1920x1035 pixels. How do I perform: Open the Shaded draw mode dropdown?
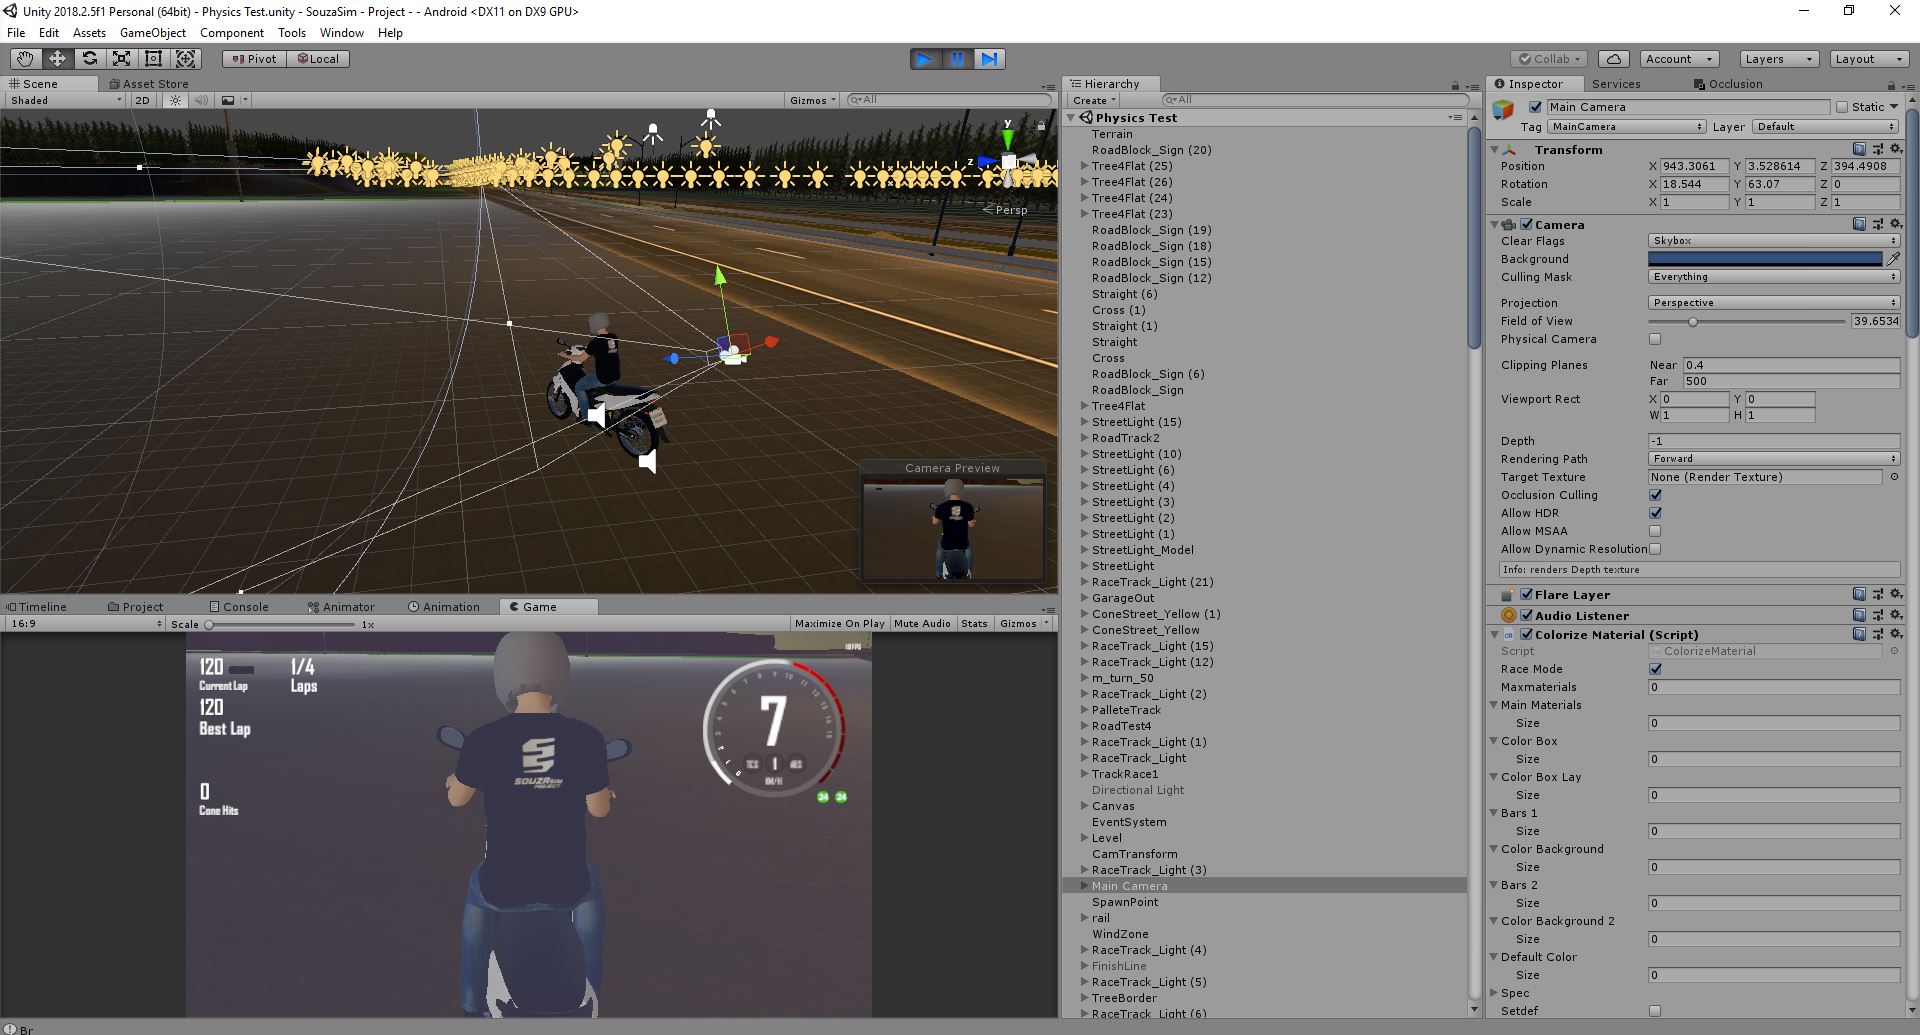click(x=65, y=100)
